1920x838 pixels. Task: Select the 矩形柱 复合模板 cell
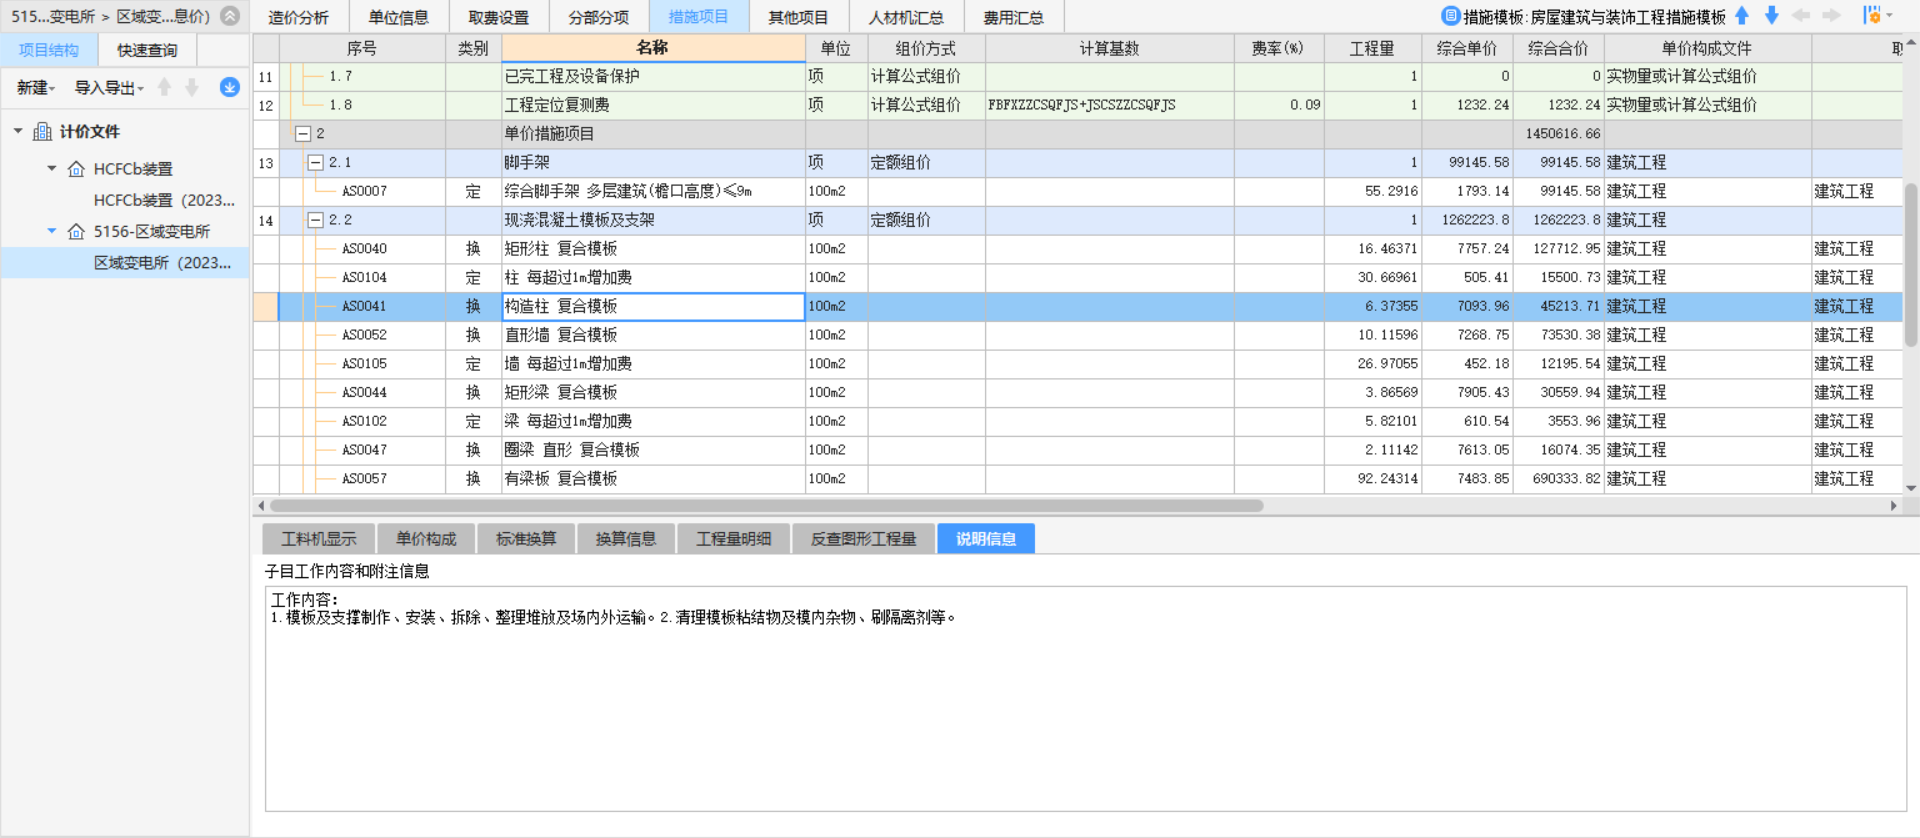coord(653,249)
